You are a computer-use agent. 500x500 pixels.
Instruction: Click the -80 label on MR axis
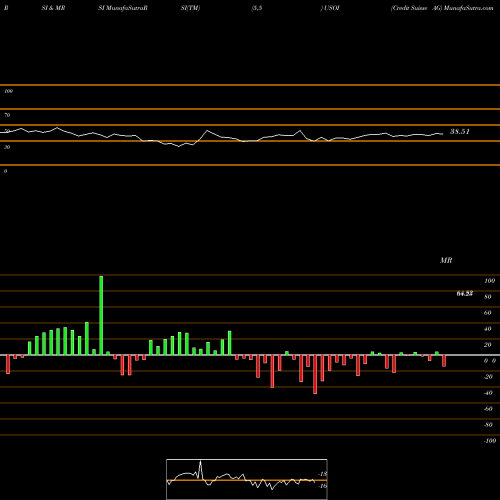coord(488,425)
